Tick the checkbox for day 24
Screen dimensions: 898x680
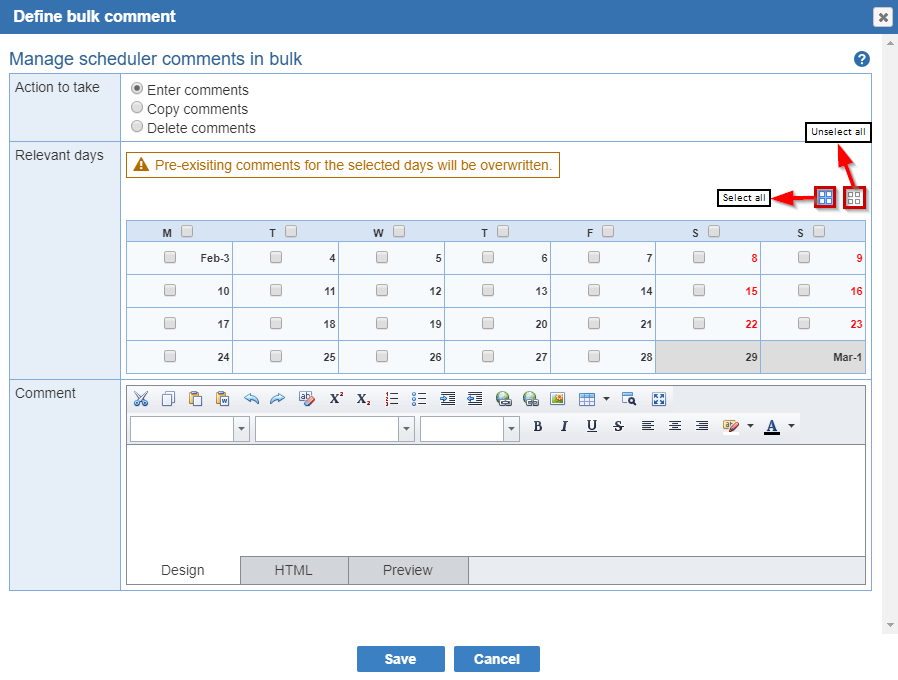(170, 356)
